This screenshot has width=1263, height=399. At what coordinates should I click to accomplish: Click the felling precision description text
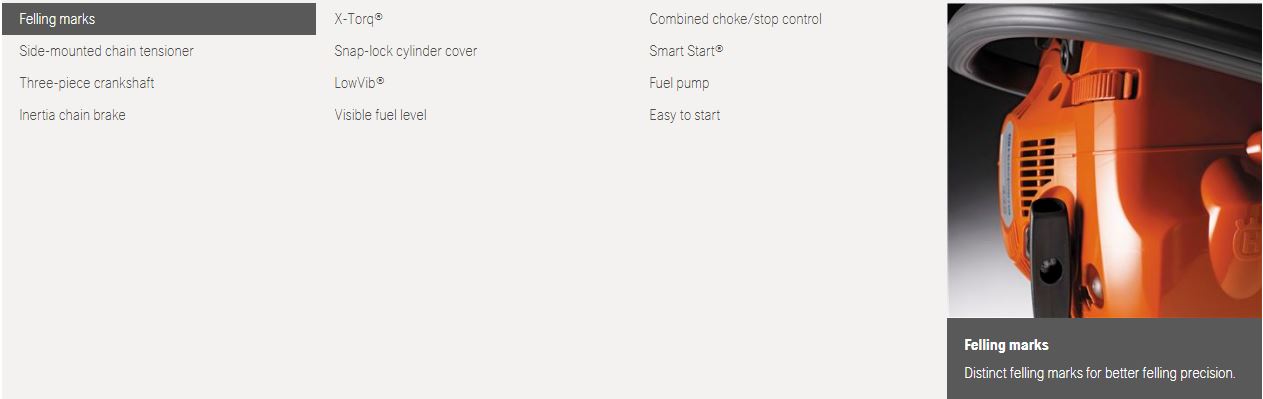(1100, 373)
